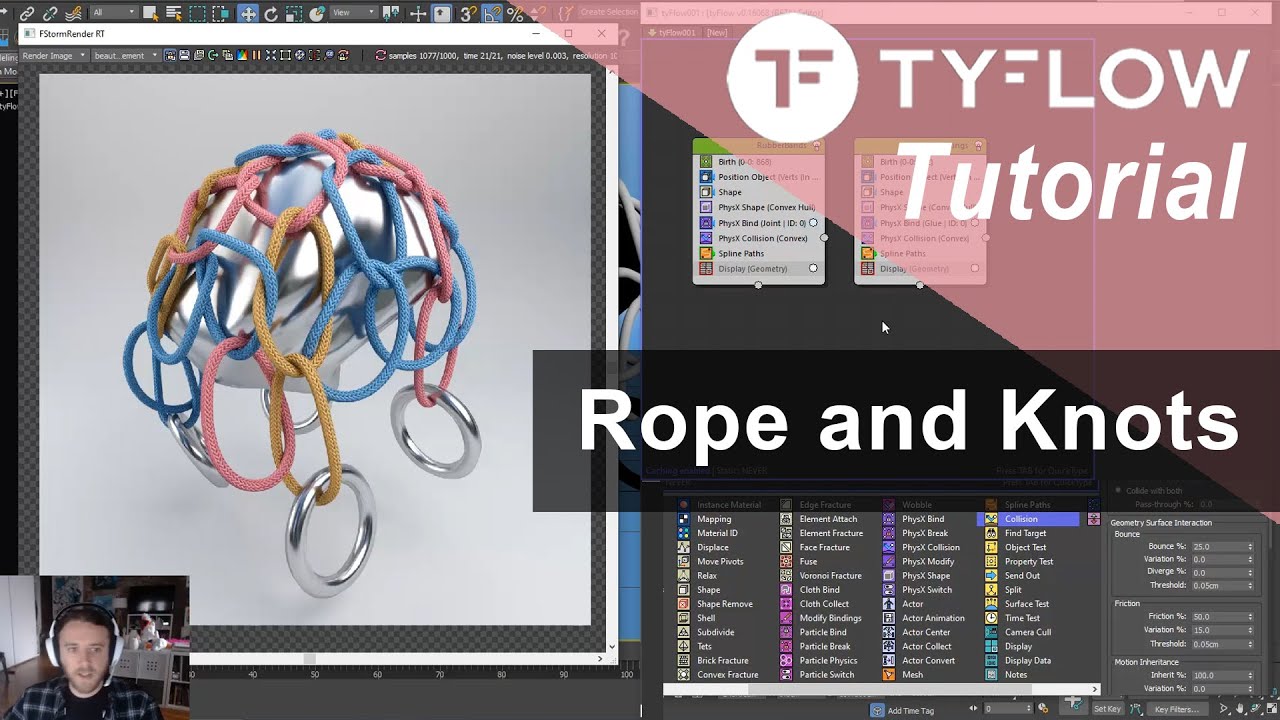The height and width of the screenshot is (720, 1280).
Task: Open the beauty element dropdown in FStormRender
Action: tap(126, 55)
